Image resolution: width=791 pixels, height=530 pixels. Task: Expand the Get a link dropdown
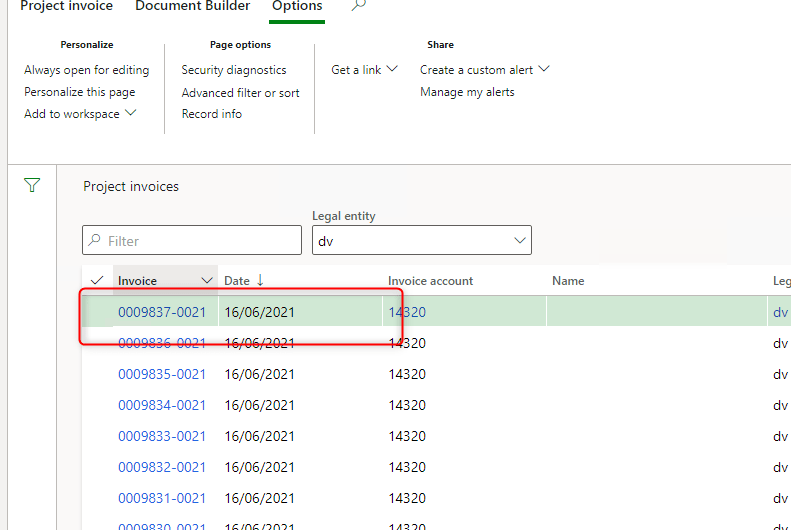pyautogui.click(x=364, y=70)
